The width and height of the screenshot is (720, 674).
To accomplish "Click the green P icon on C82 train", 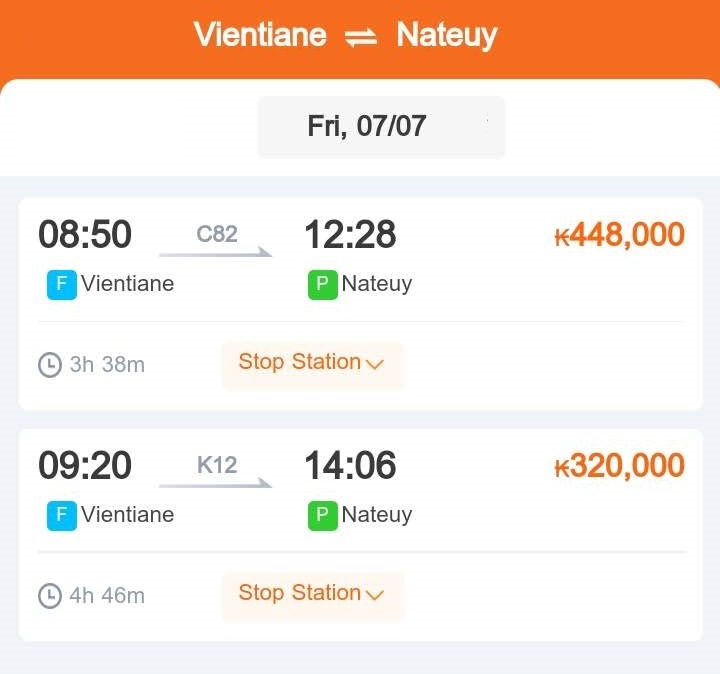I will (322, 285).
